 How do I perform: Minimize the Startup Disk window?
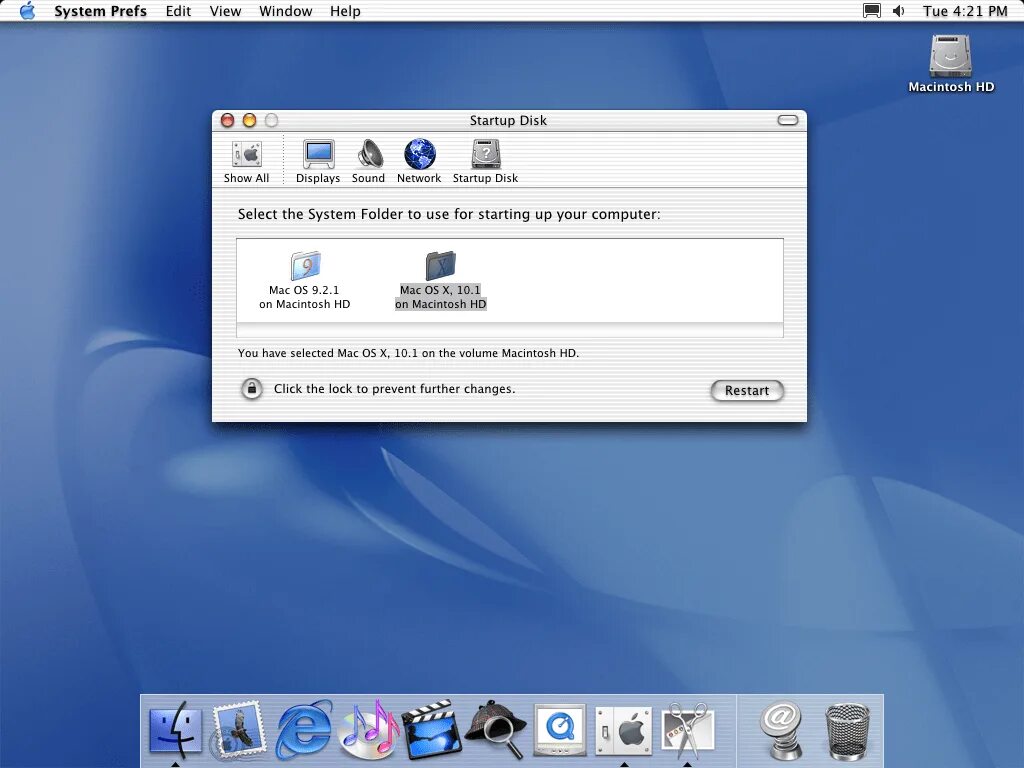(249, 120)
